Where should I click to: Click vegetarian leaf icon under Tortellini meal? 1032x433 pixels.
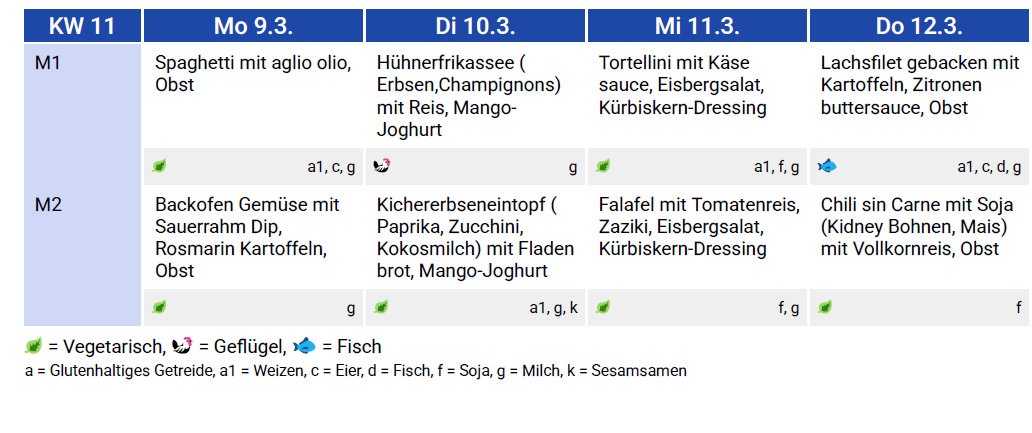604,166
